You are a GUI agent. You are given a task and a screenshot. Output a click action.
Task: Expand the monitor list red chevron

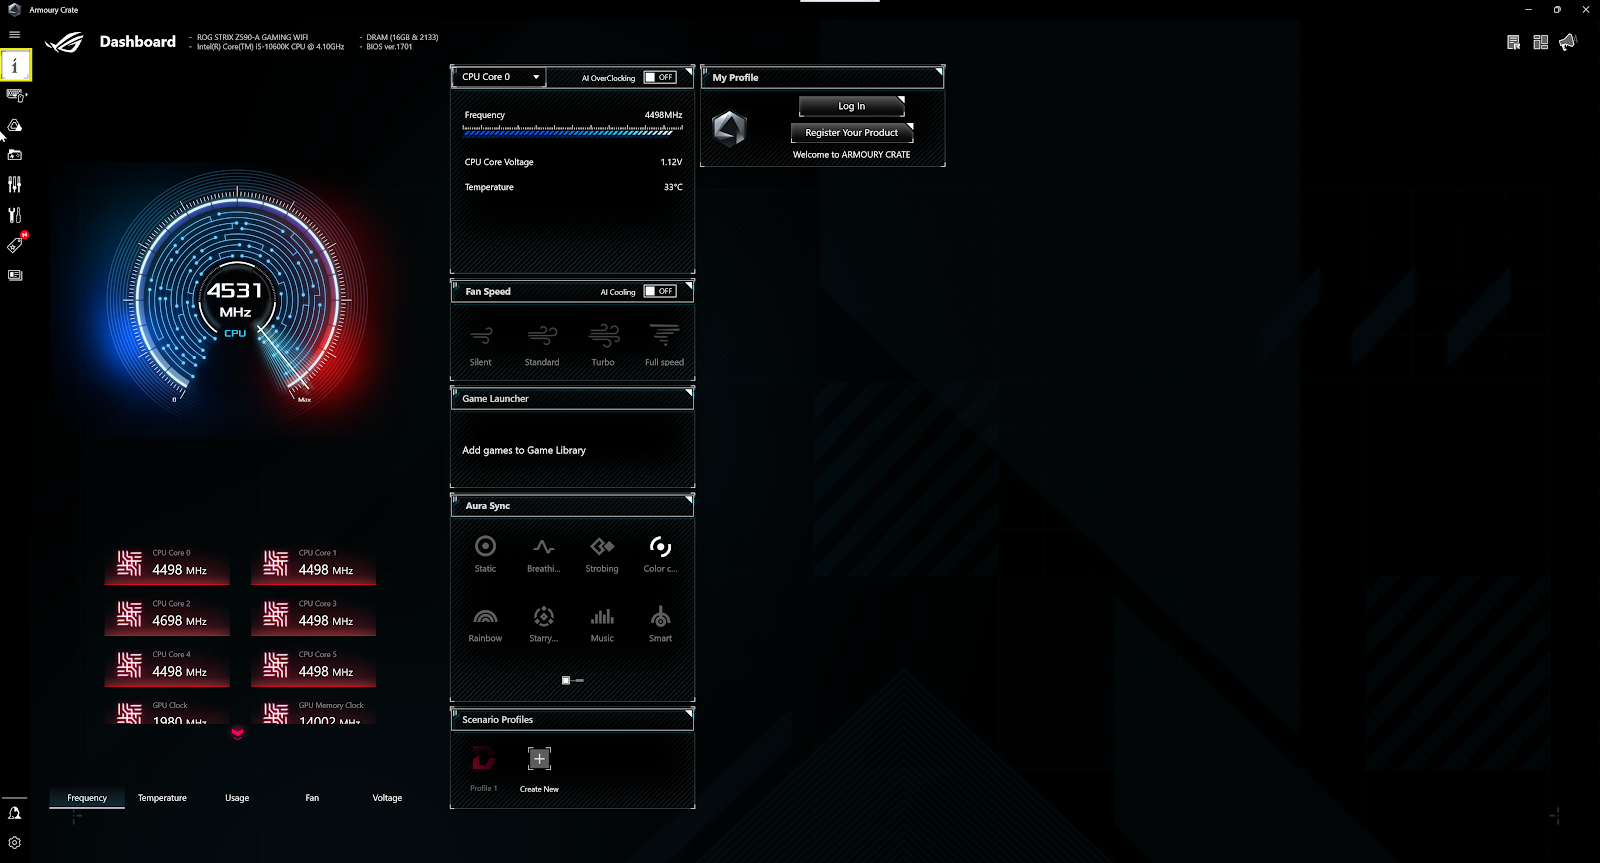(238, 732)
